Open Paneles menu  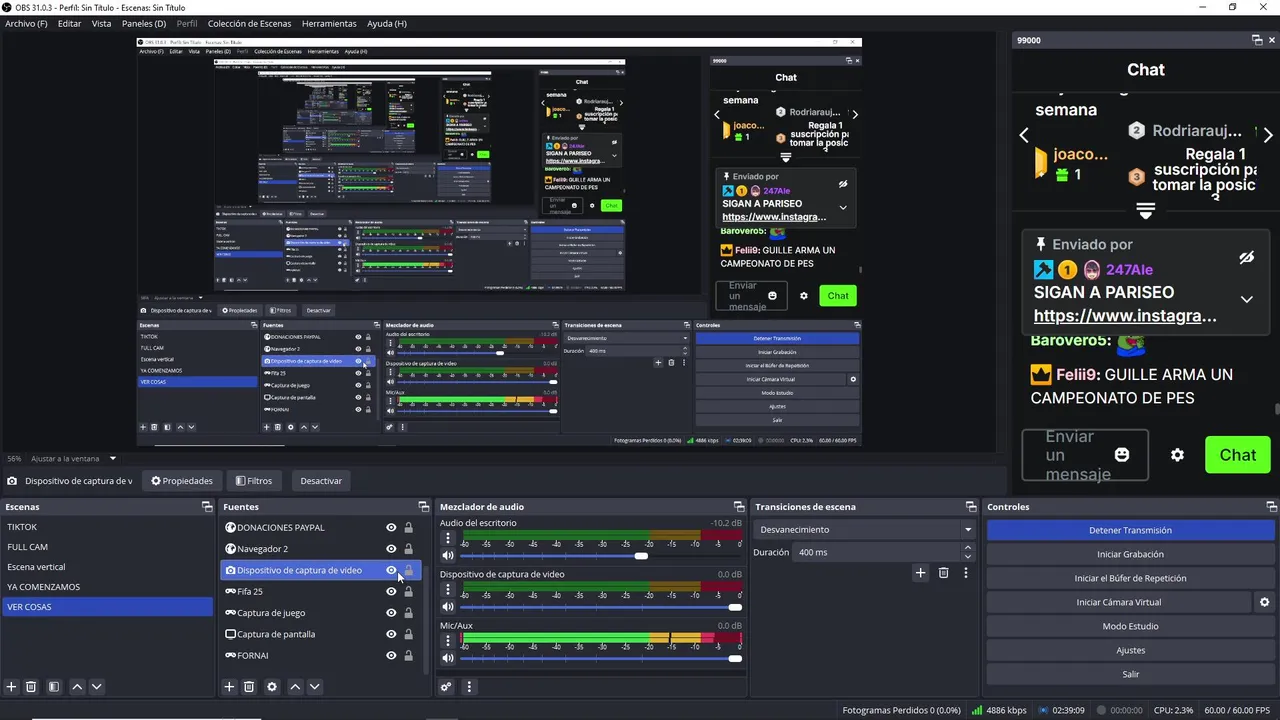144,23
